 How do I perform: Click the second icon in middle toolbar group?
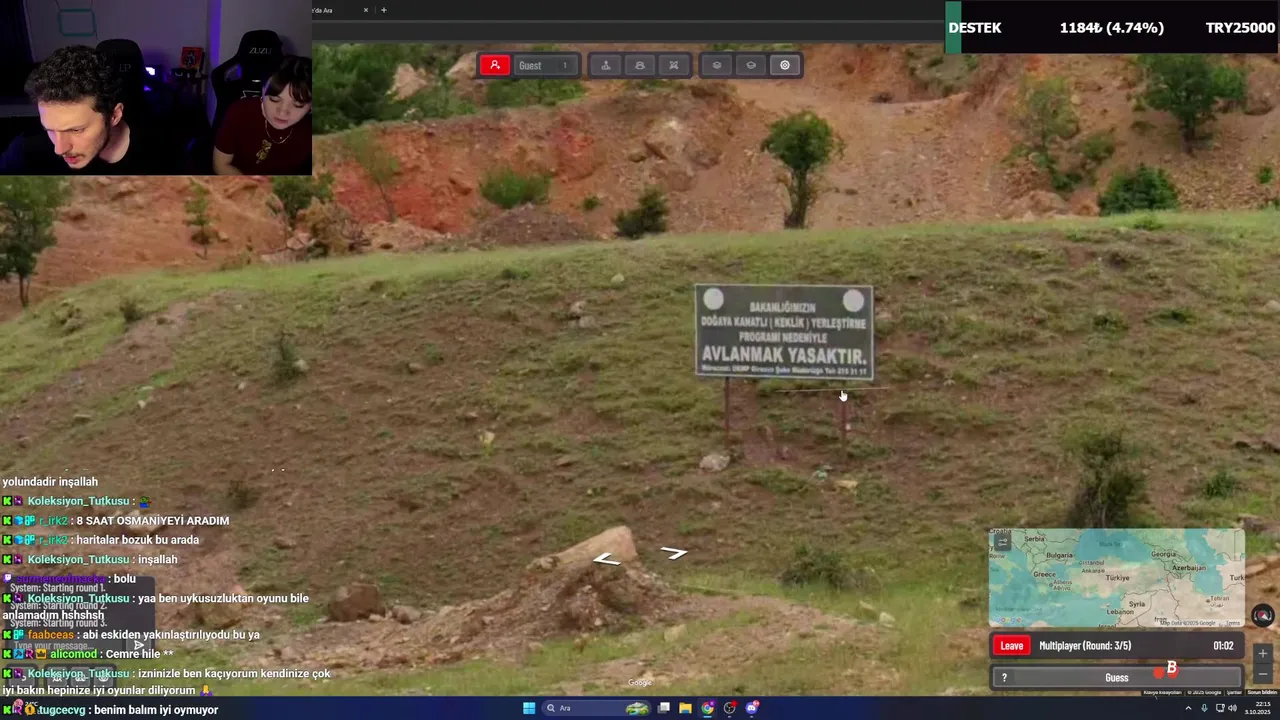(640, 65)
